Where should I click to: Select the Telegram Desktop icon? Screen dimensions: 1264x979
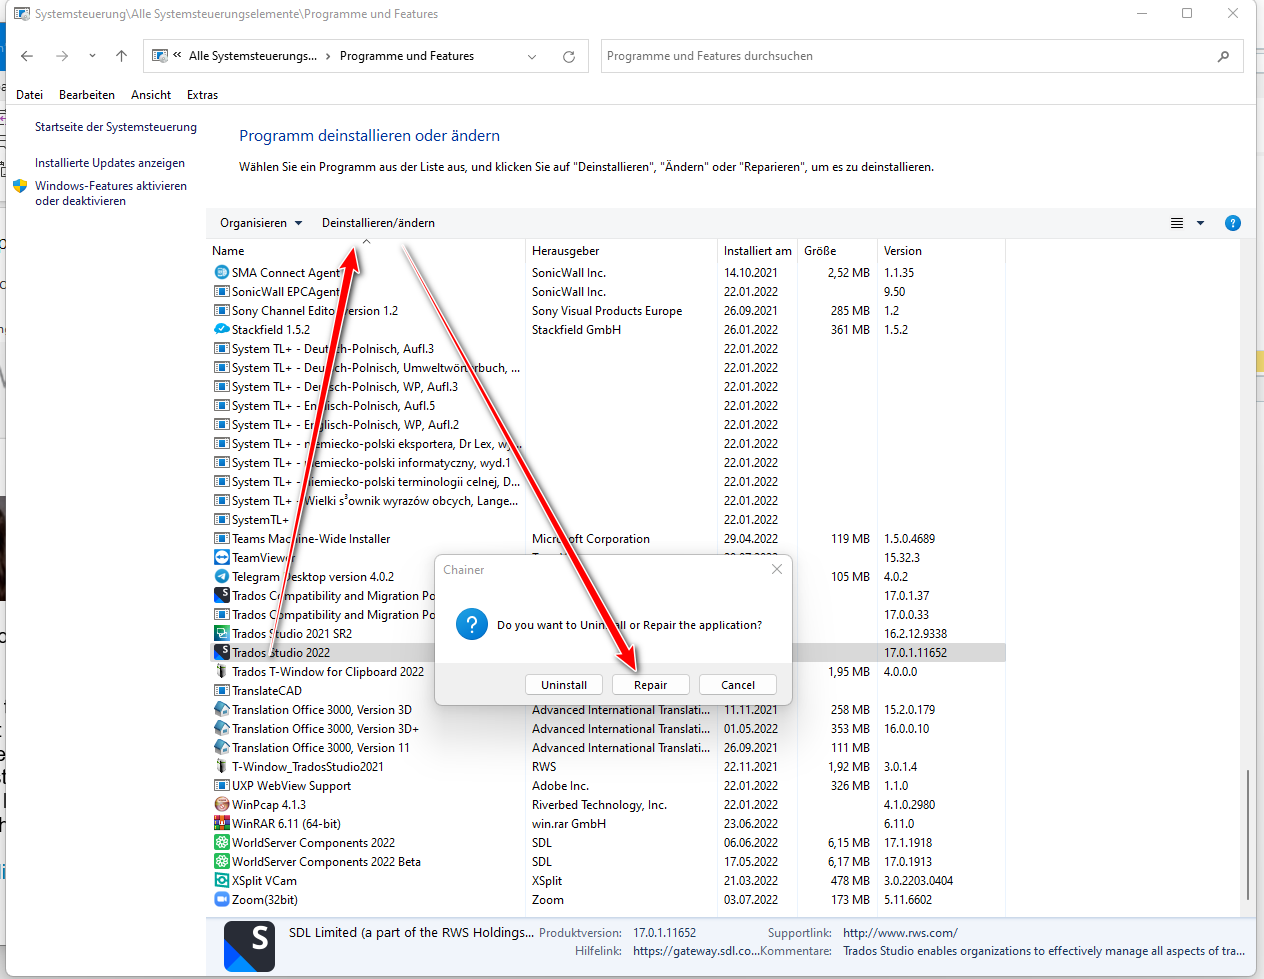pos(221,576)
